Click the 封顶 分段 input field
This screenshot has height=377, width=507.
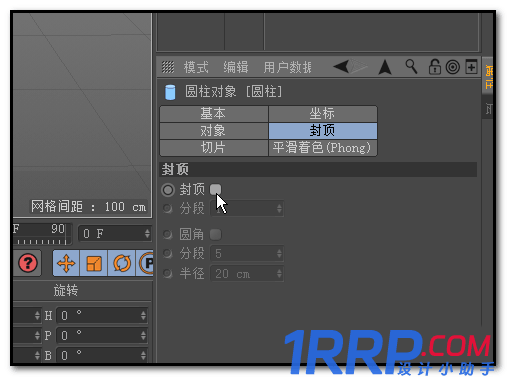coord(247,209)
